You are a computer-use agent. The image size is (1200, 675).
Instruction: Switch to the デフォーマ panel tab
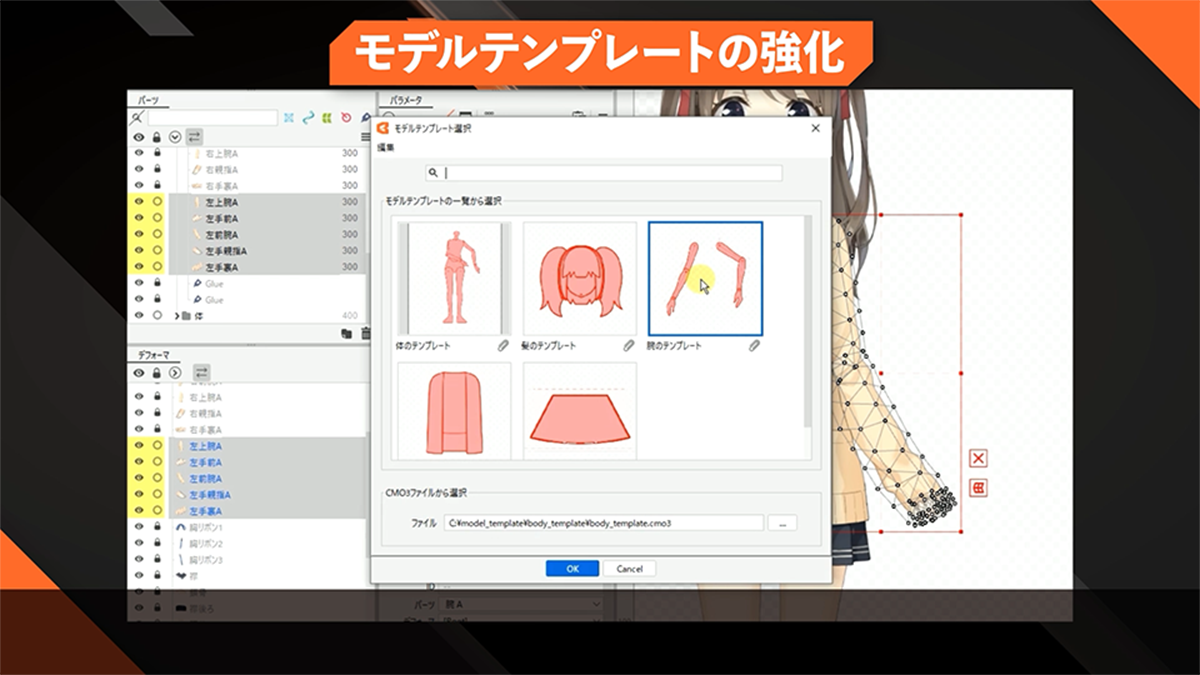tap(152, 354)
